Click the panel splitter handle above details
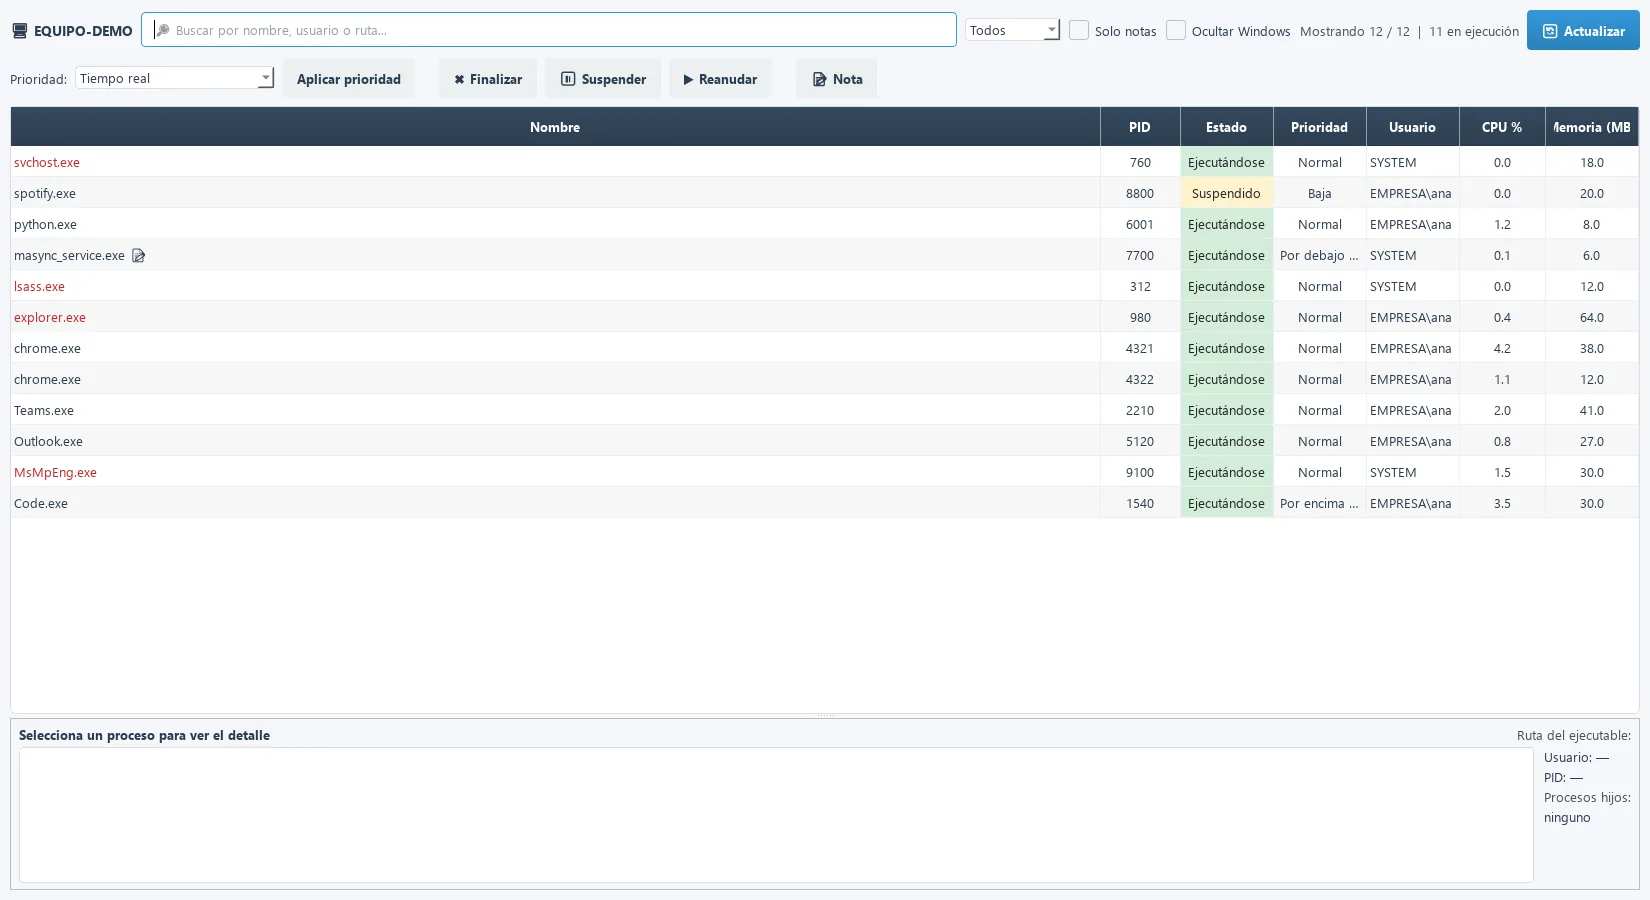 825,715
